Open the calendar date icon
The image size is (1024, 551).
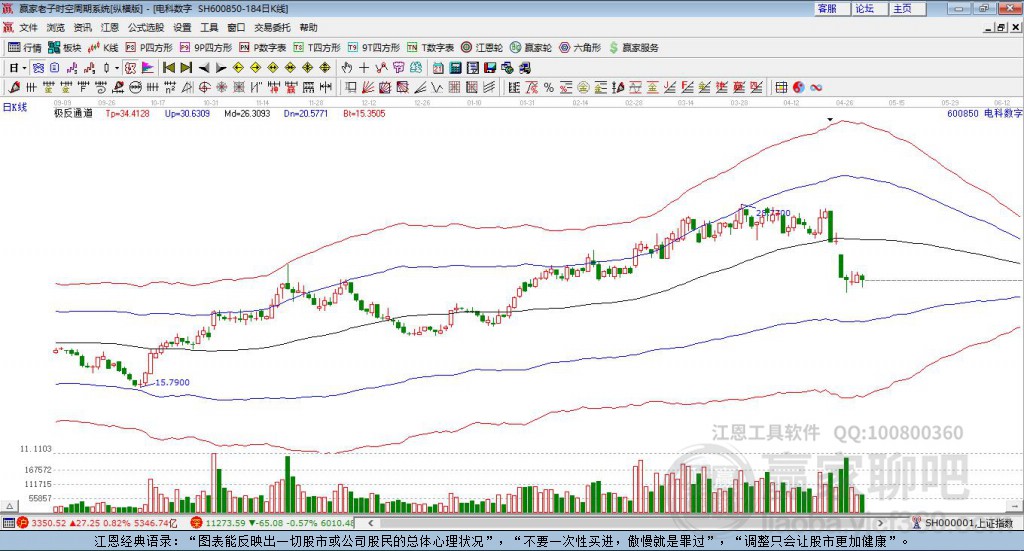coord(438,68)
